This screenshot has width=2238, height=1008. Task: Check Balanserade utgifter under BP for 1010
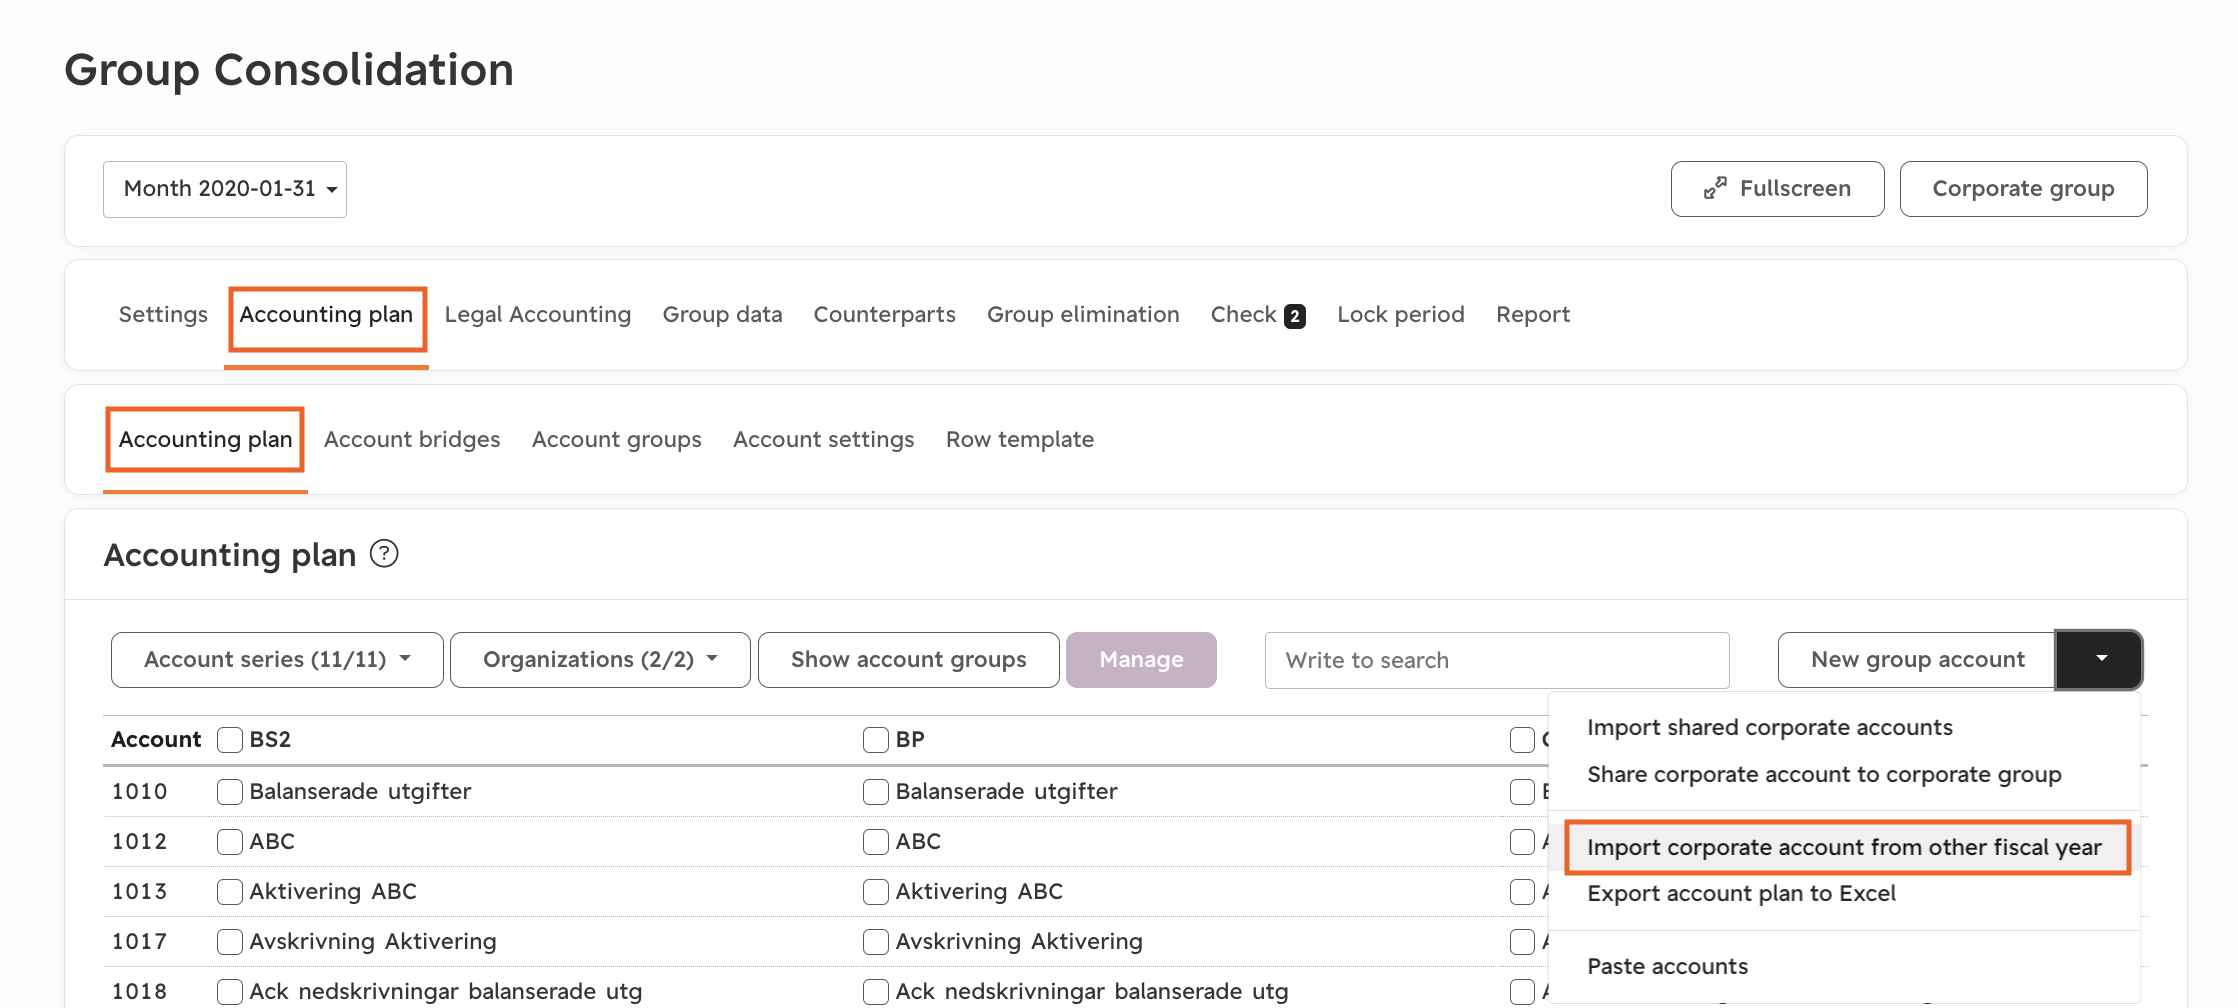click(876, 792)
